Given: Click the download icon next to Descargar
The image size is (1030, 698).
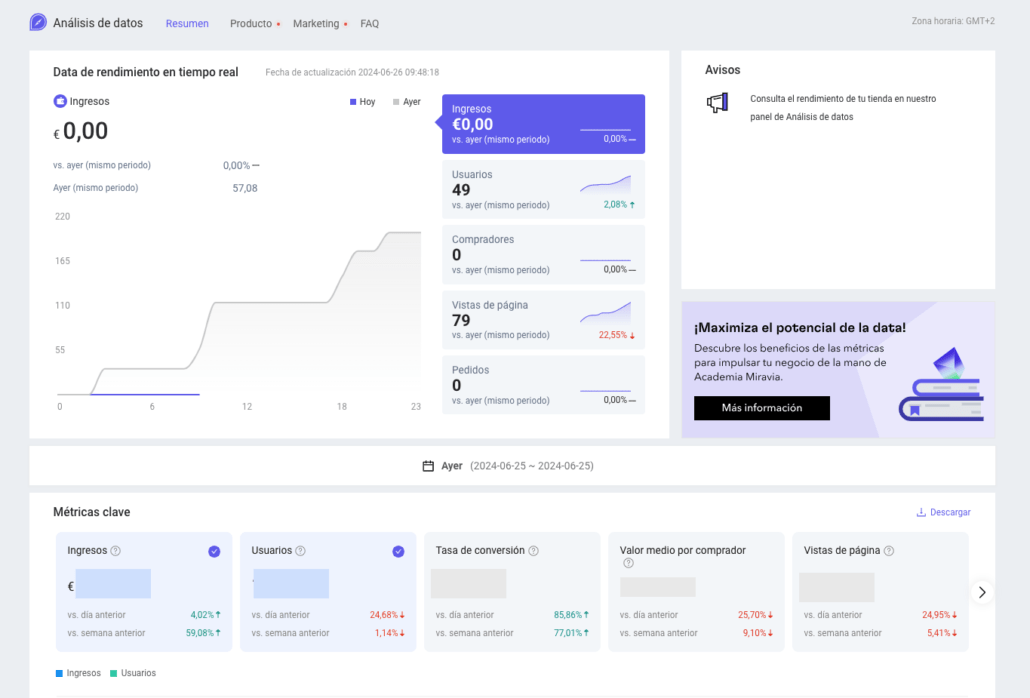Looking at the screenshot, I should [919, 512].
